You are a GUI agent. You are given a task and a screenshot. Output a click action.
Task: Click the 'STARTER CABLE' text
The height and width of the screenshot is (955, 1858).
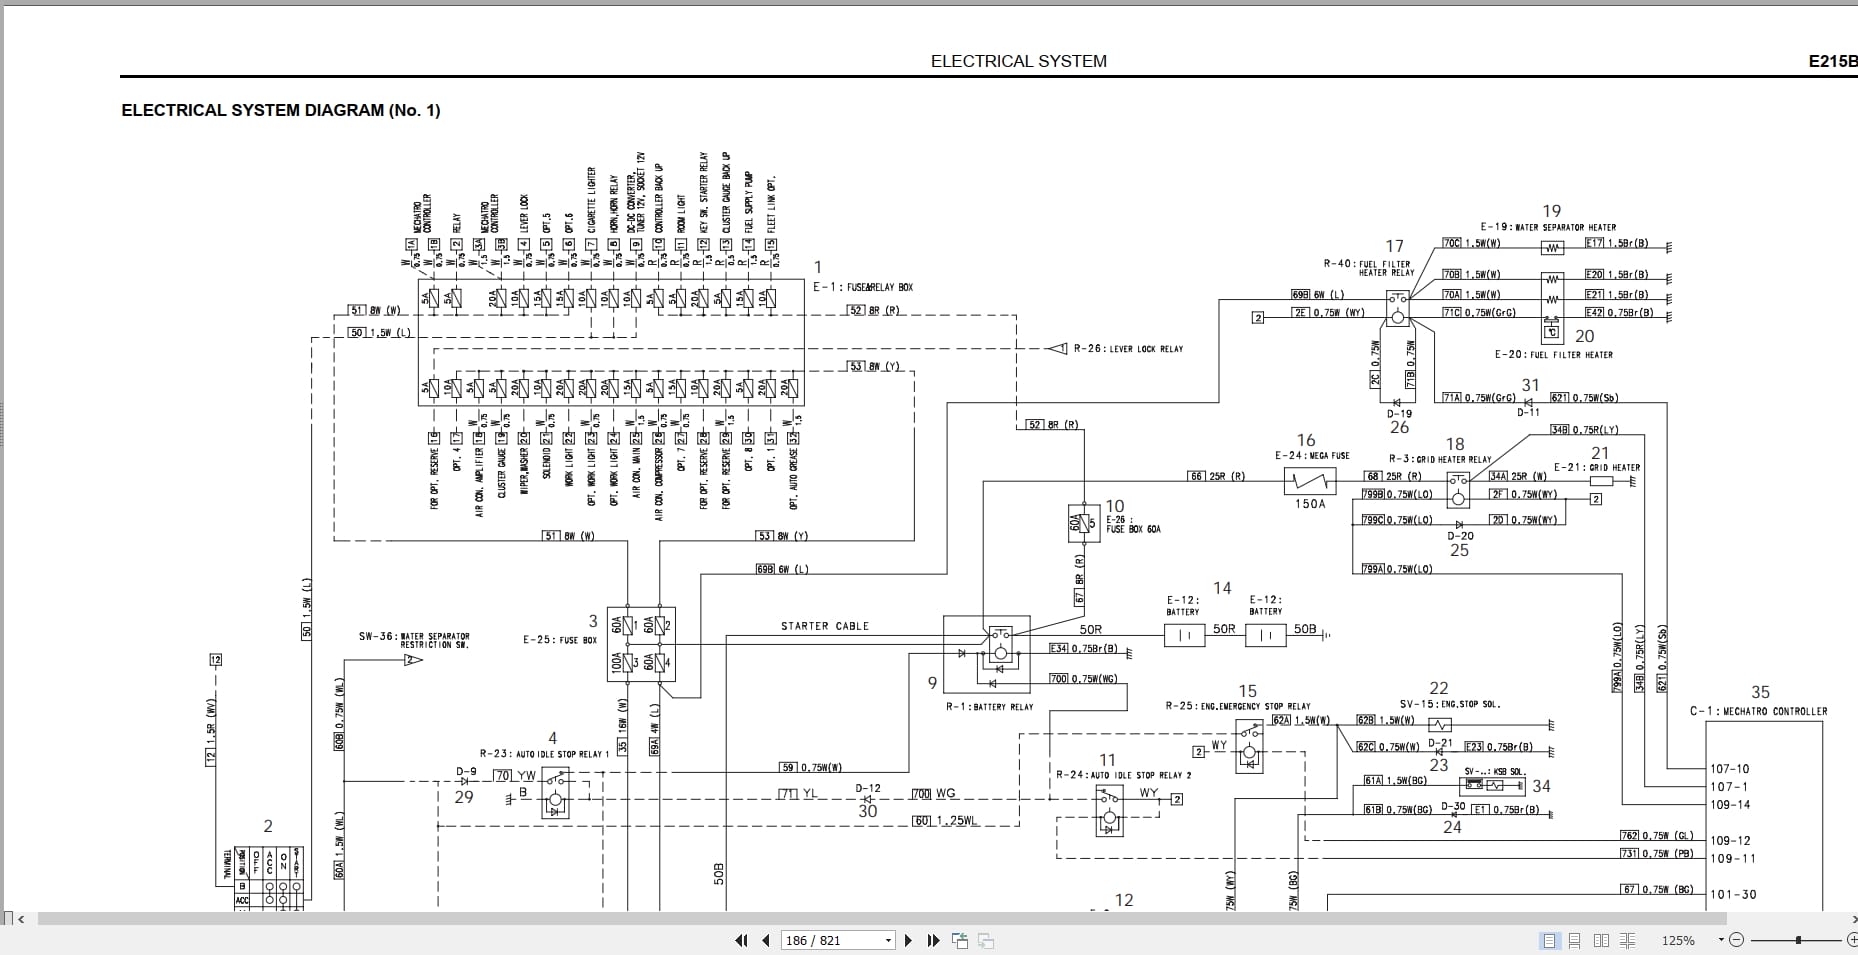tap(825, 626)
